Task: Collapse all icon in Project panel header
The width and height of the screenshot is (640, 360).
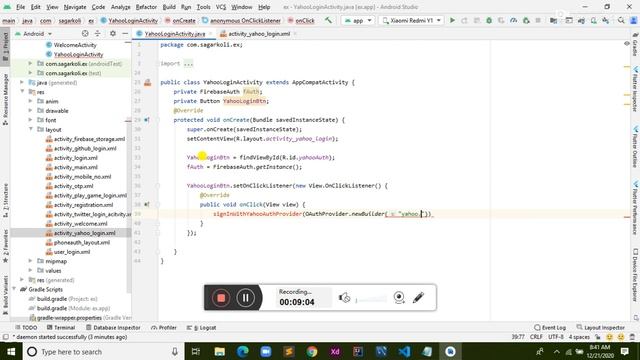Action: click(x=98, y=33)
